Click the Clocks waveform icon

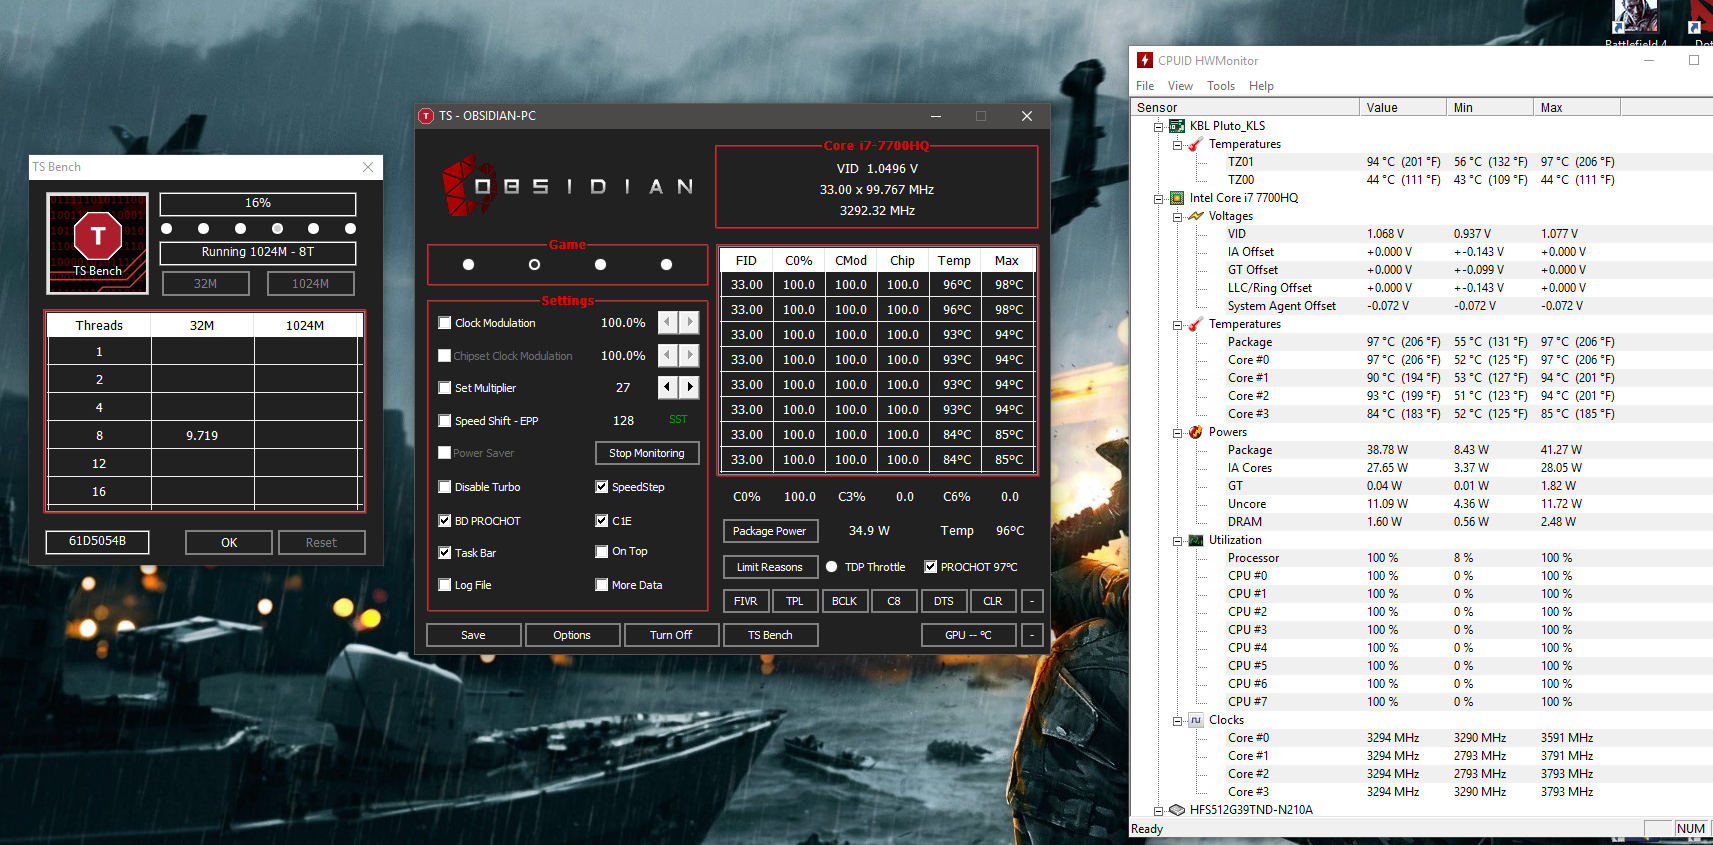click(1195, 720)
